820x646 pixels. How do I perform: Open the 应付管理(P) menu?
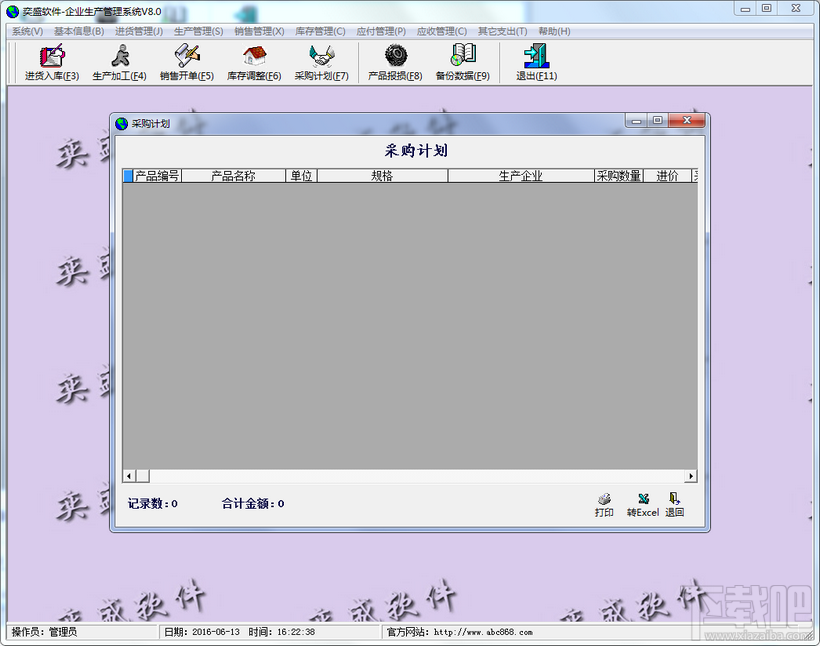(x=381, y=31)
